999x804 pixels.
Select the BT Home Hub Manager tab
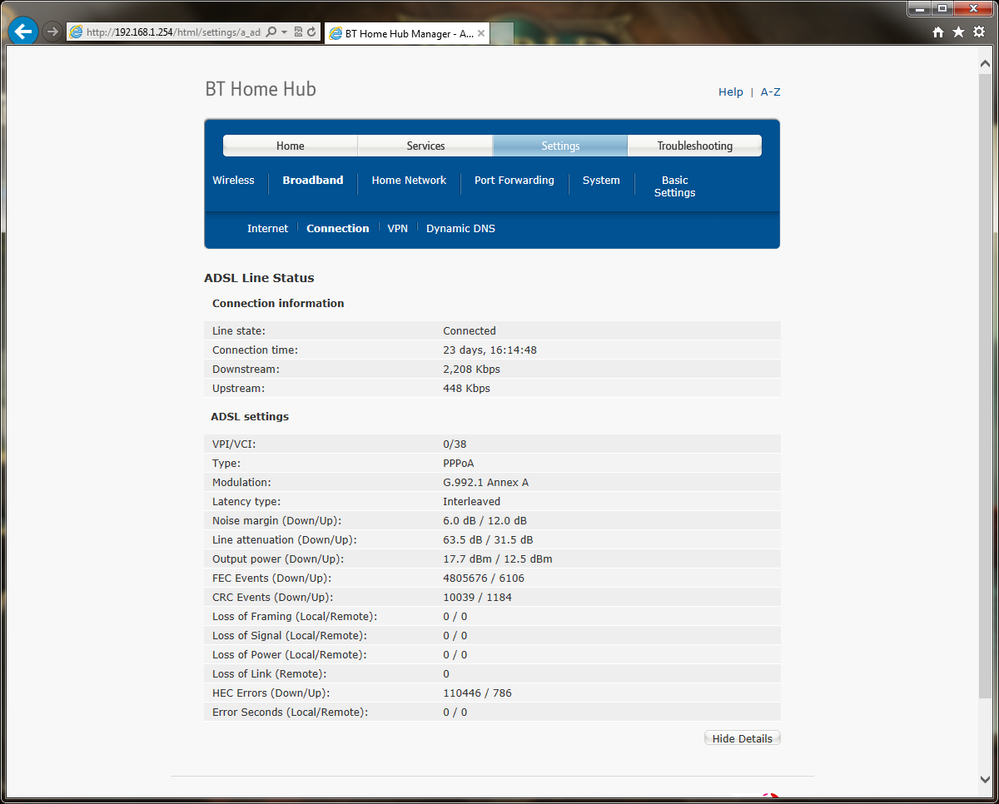coord(406,33)
